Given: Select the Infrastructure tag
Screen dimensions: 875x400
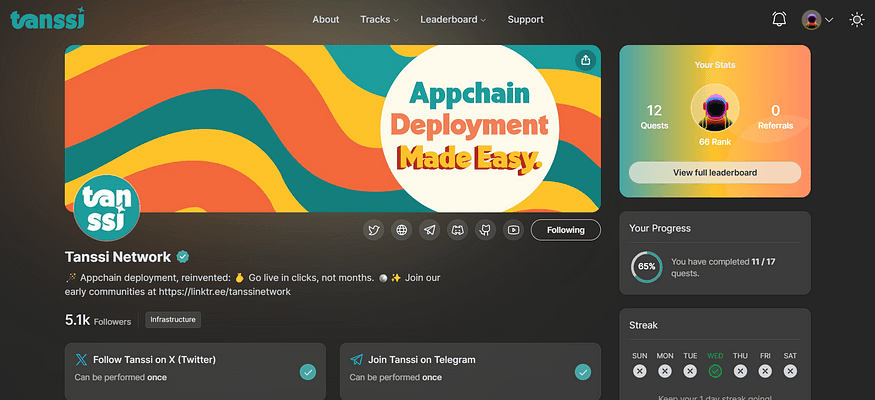Looking at the screenshot, I should (173, 320).
